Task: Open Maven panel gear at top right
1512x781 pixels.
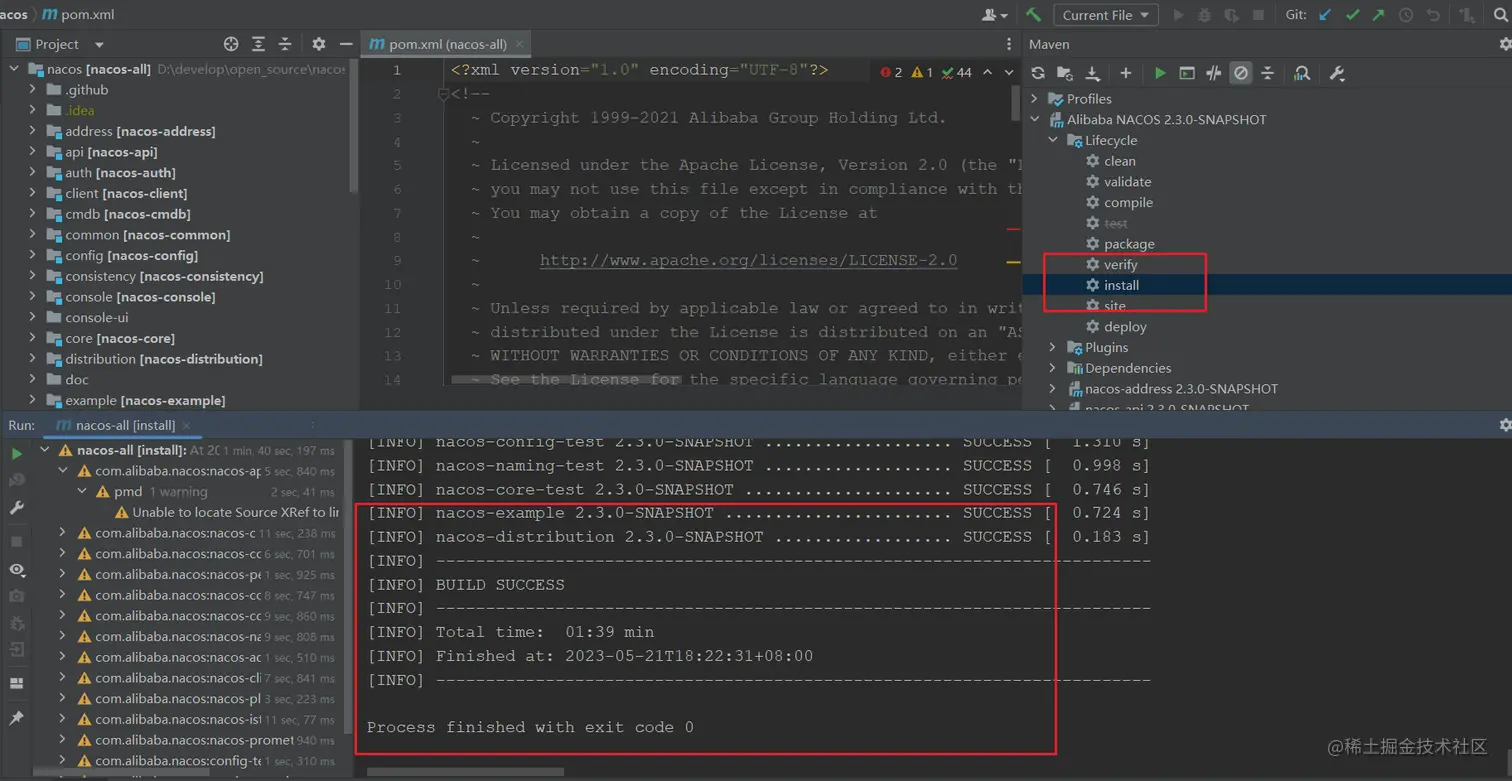Action: (1505, 44)
